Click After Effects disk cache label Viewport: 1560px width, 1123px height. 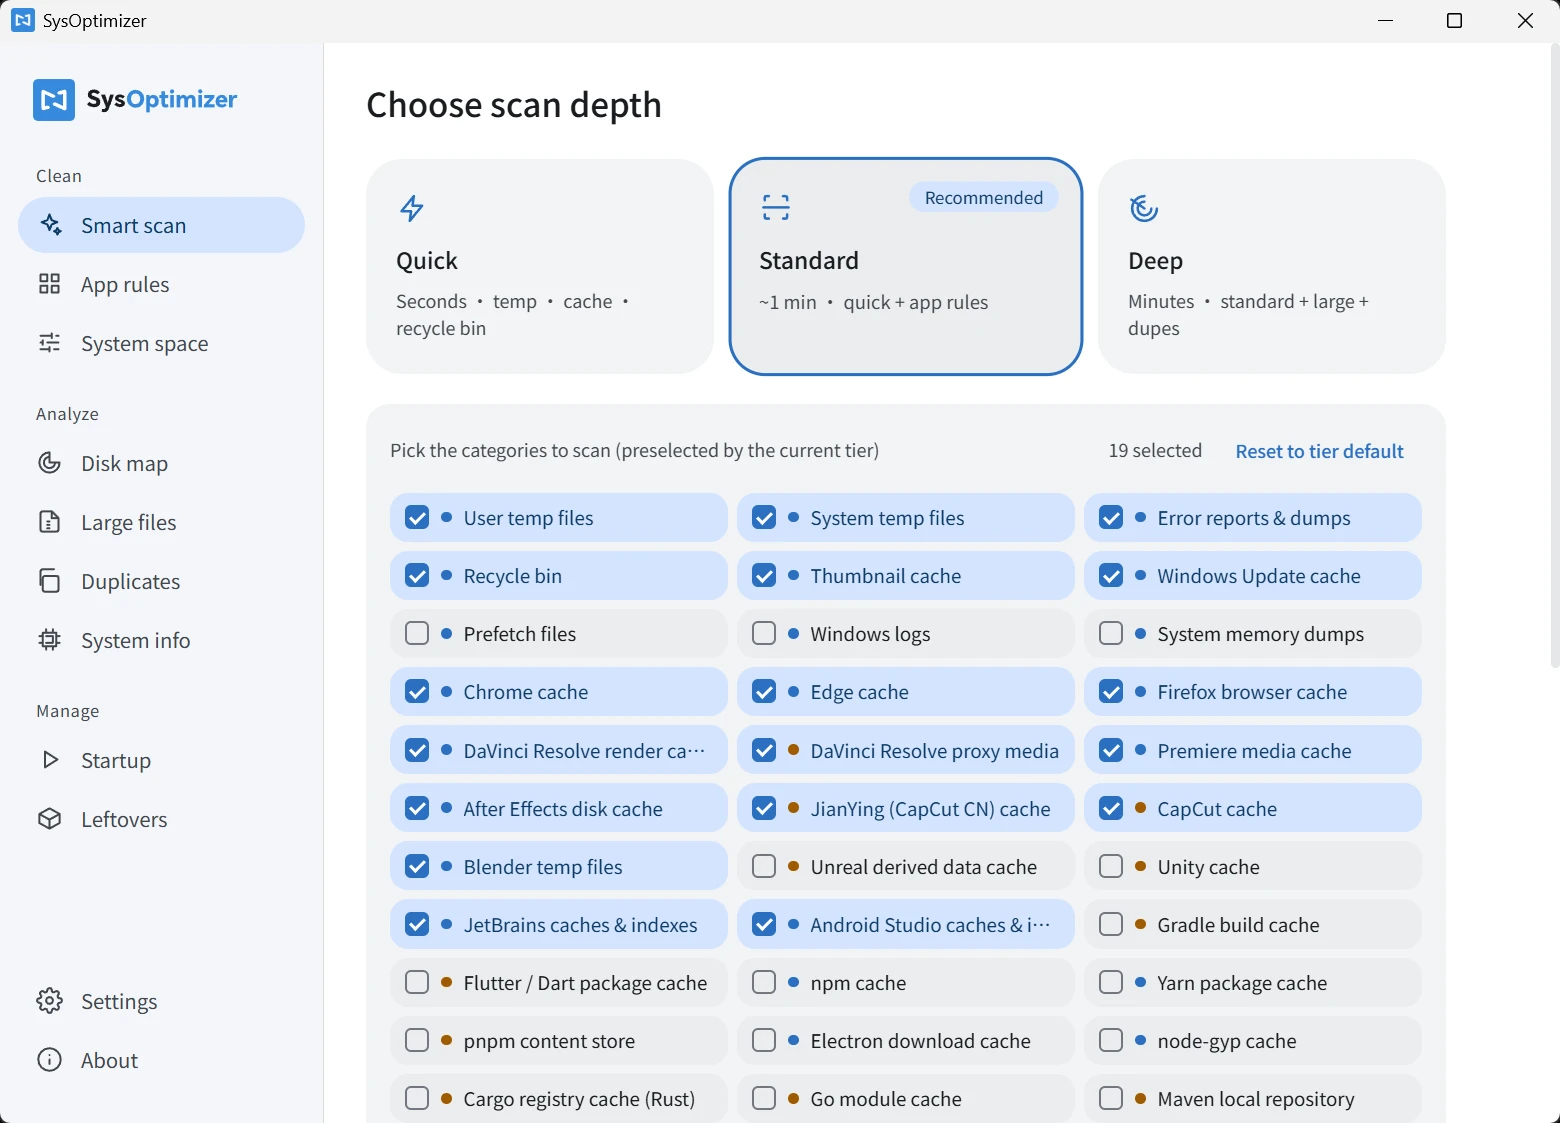[563, 809]
